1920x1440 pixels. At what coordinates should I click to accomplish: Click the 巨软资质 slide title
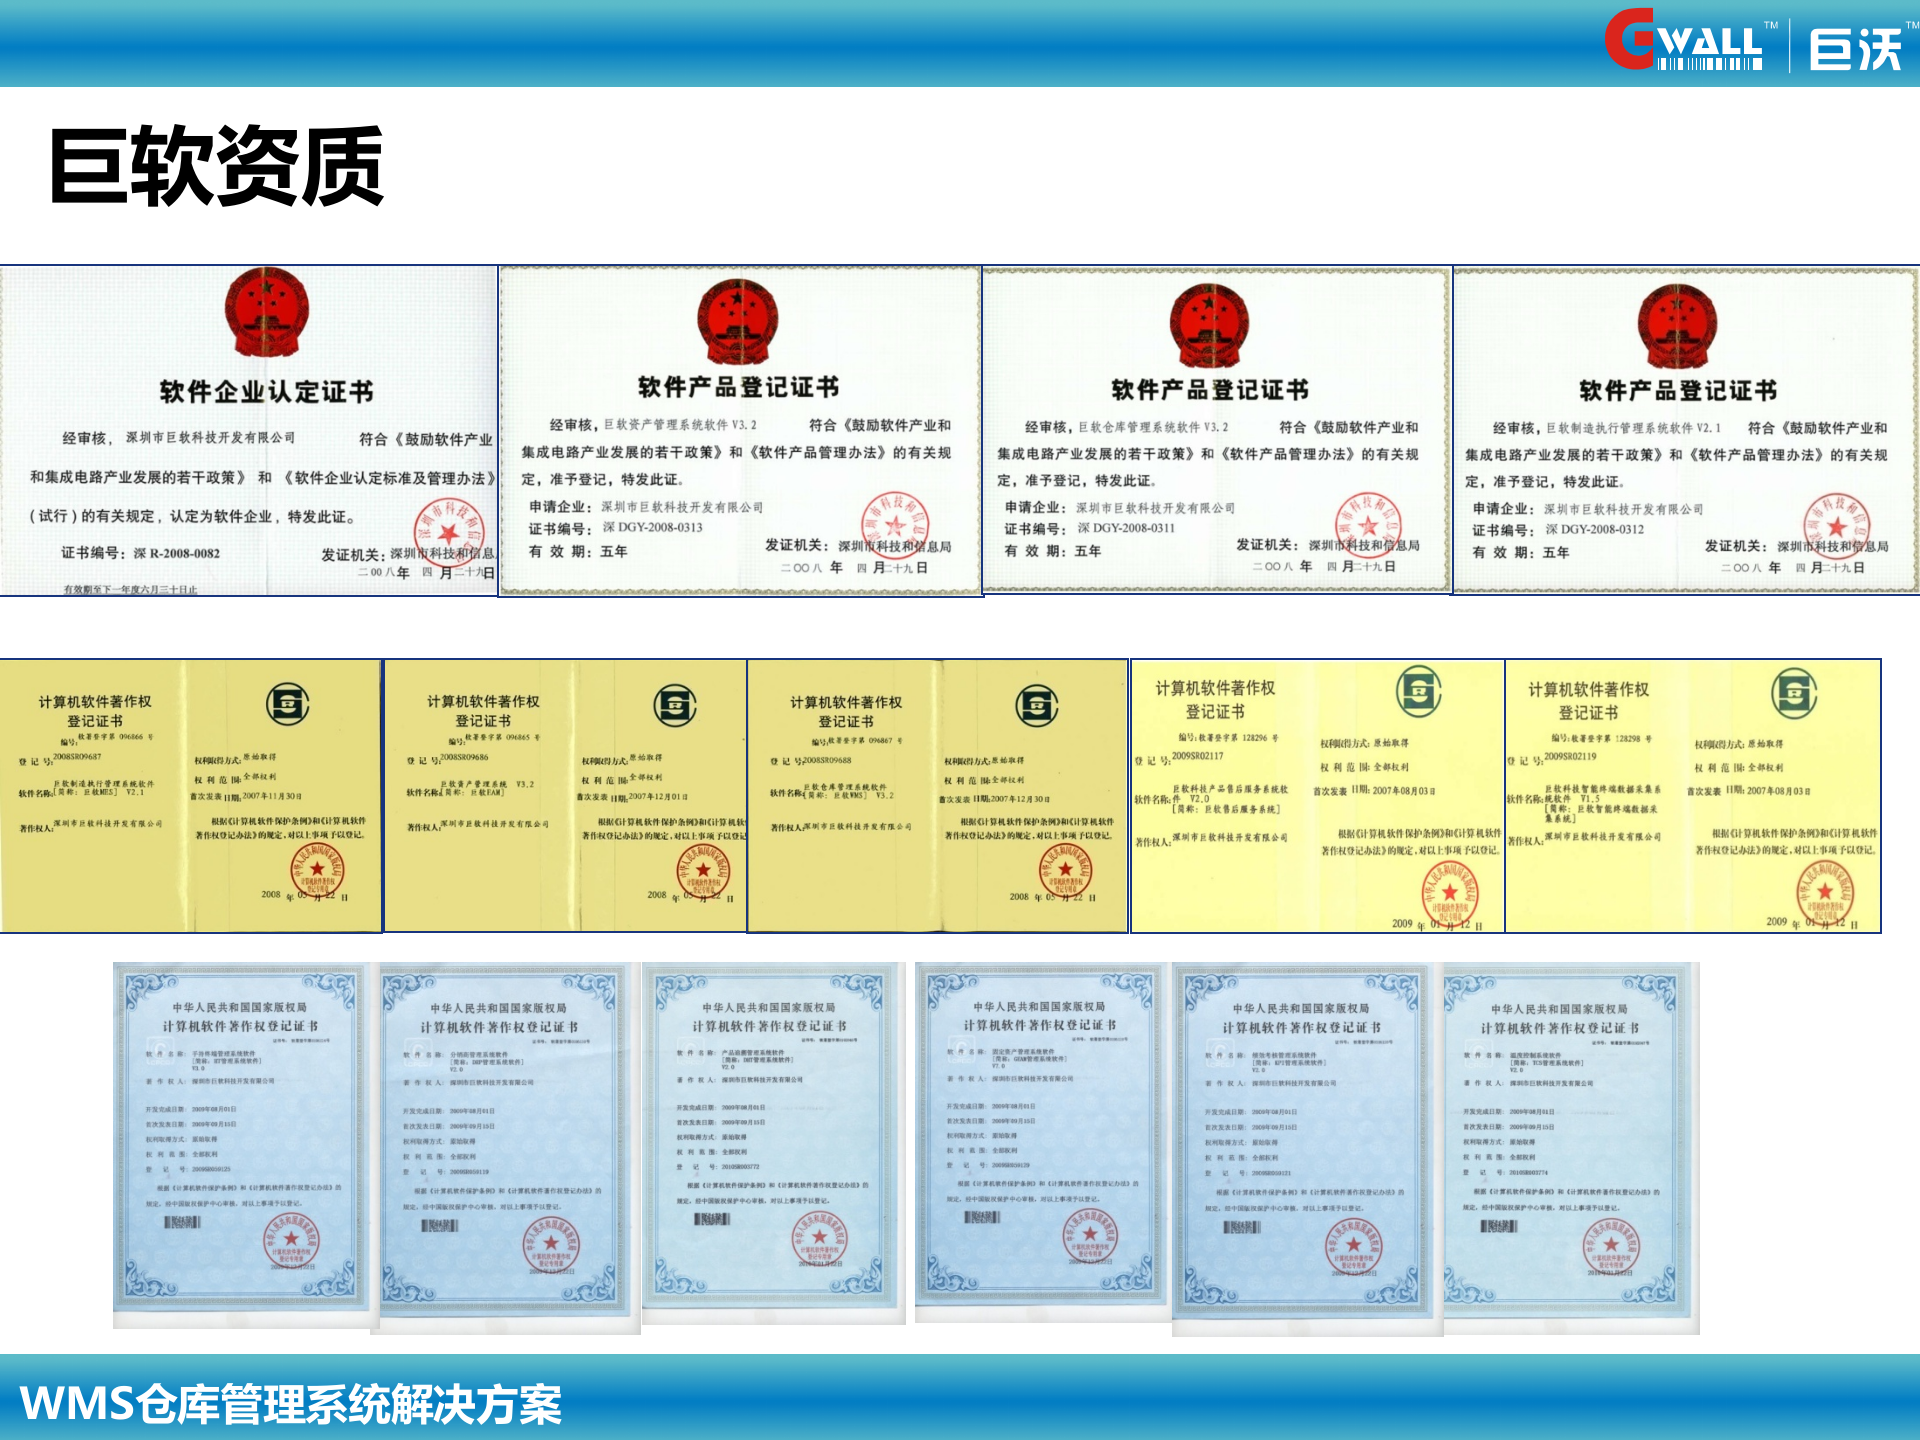215,165
